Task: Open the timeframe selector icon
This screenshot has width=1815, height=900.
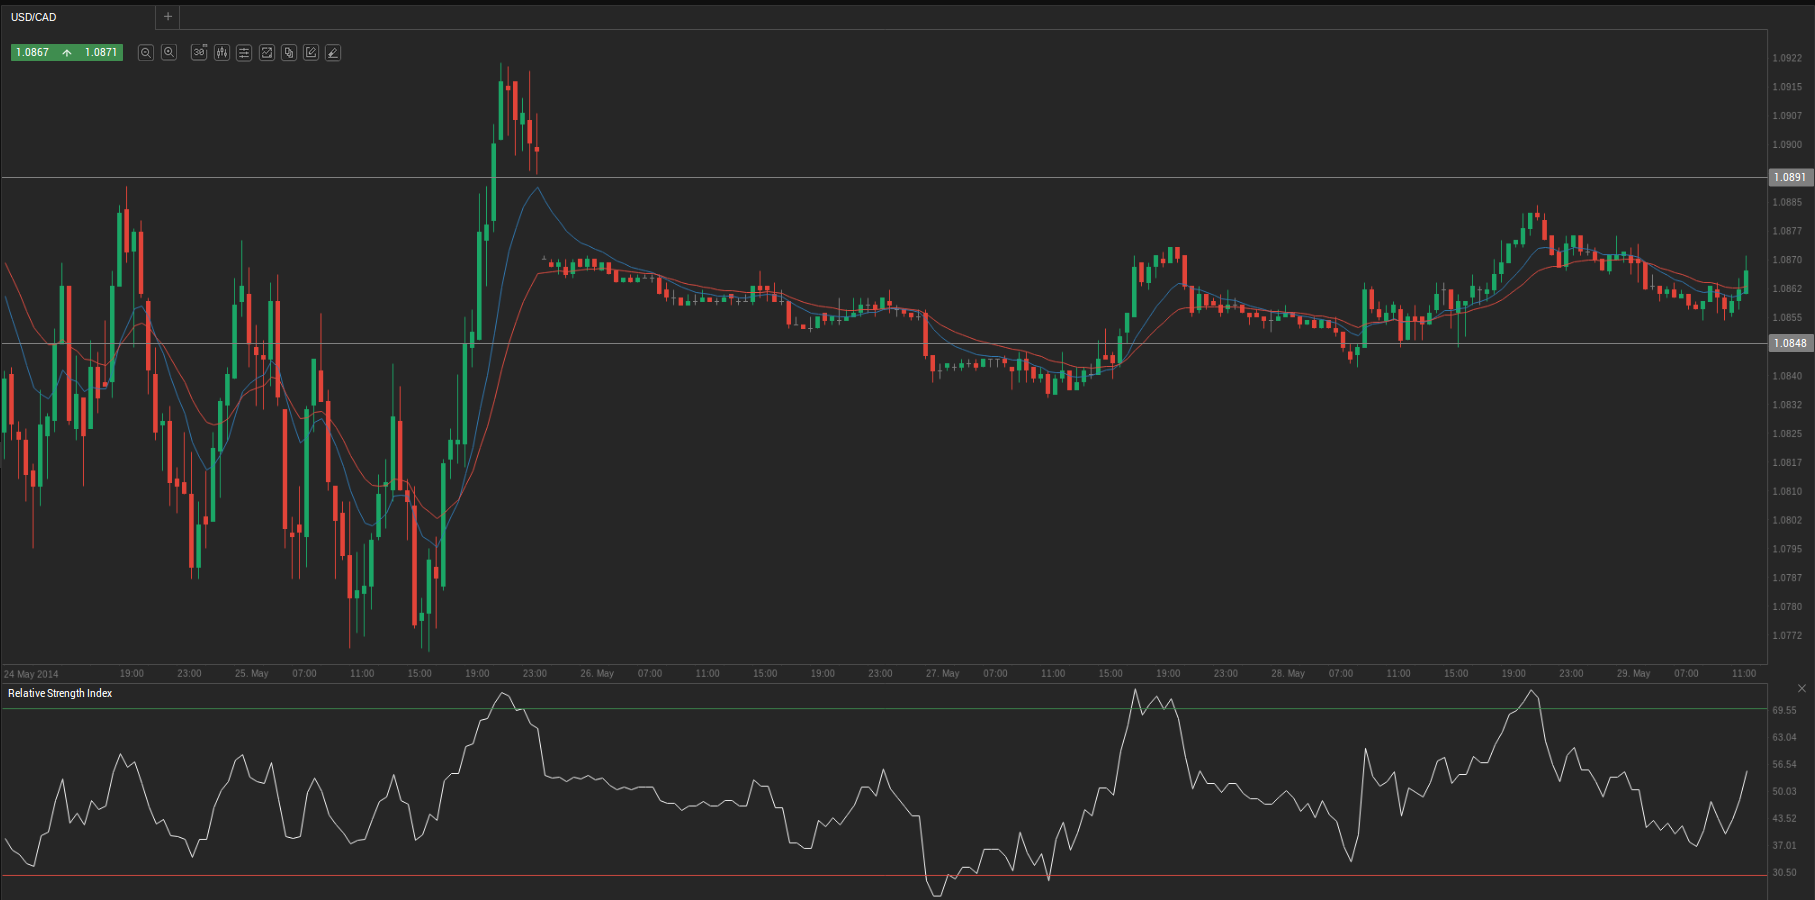Action: [199, 53]
